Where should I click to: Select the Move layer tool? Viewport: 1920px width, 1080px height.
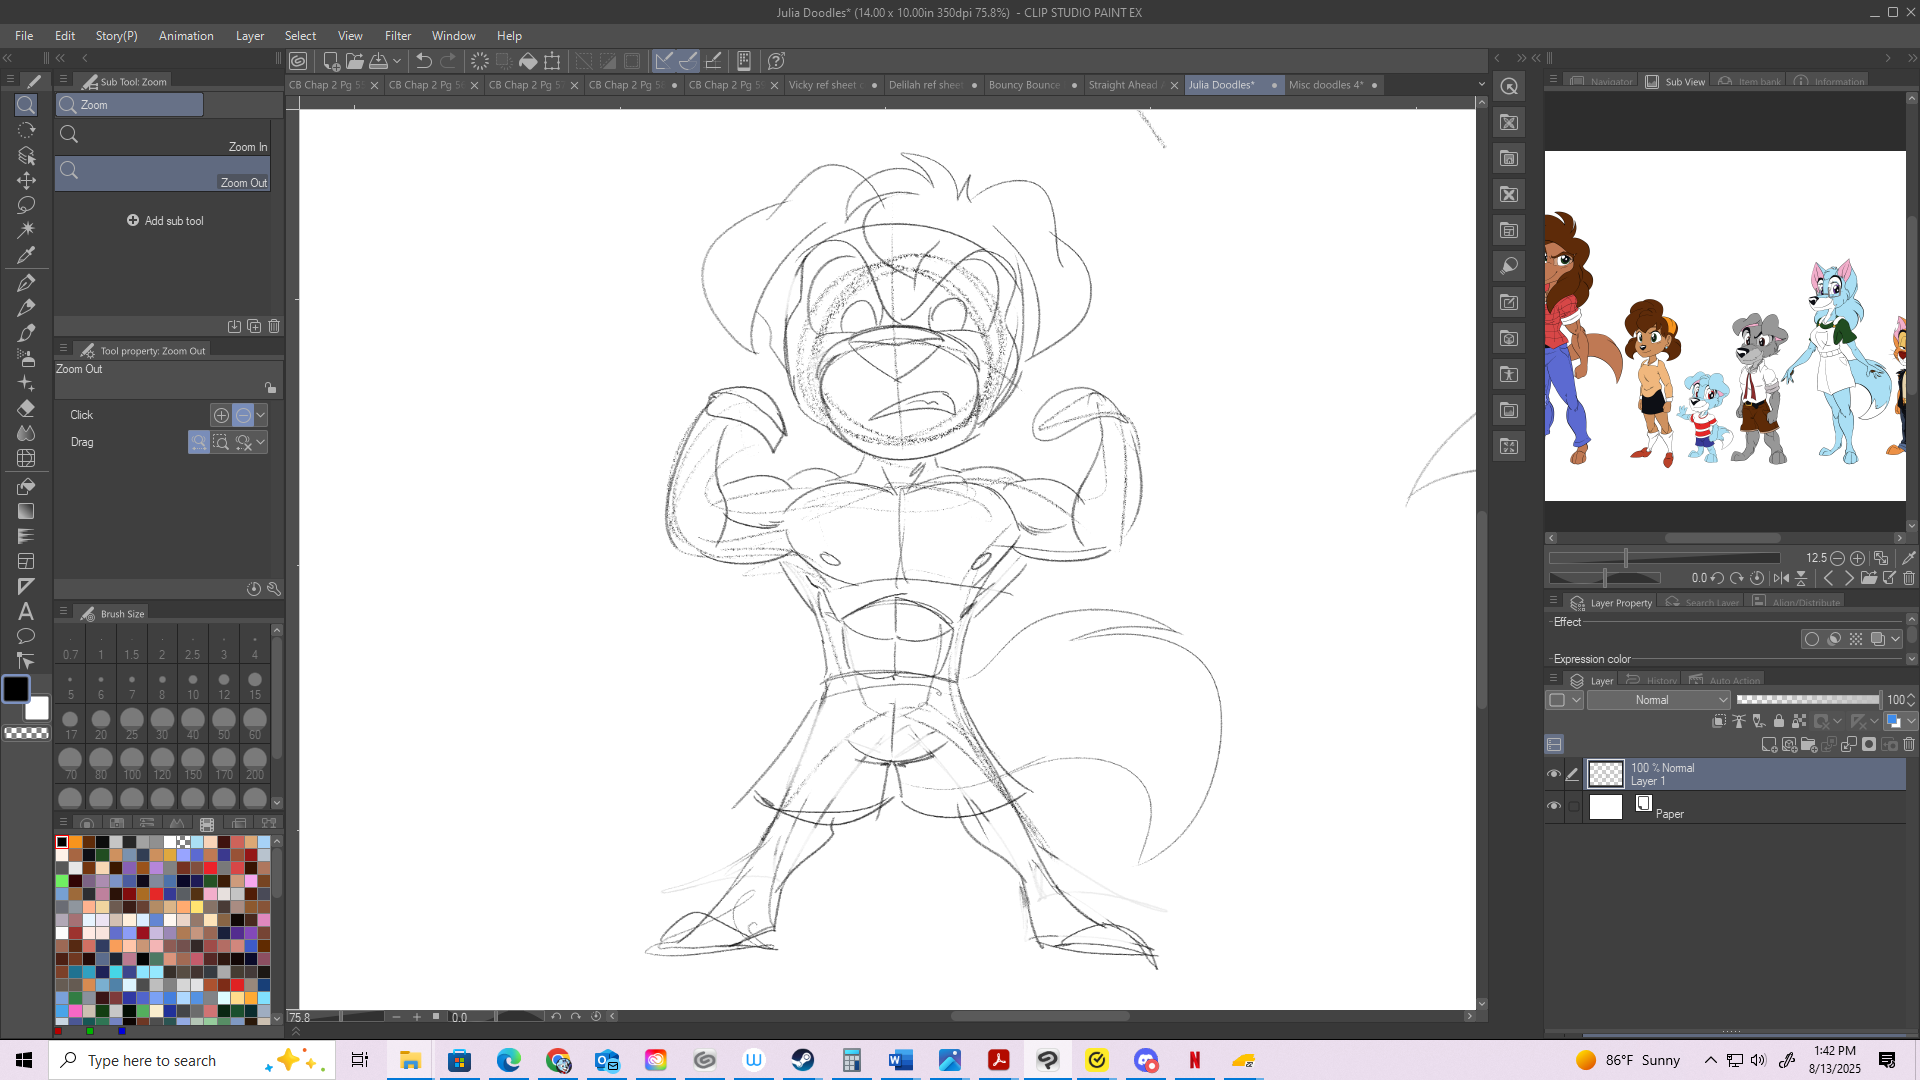pyautogui.click(x=26, y=180)
